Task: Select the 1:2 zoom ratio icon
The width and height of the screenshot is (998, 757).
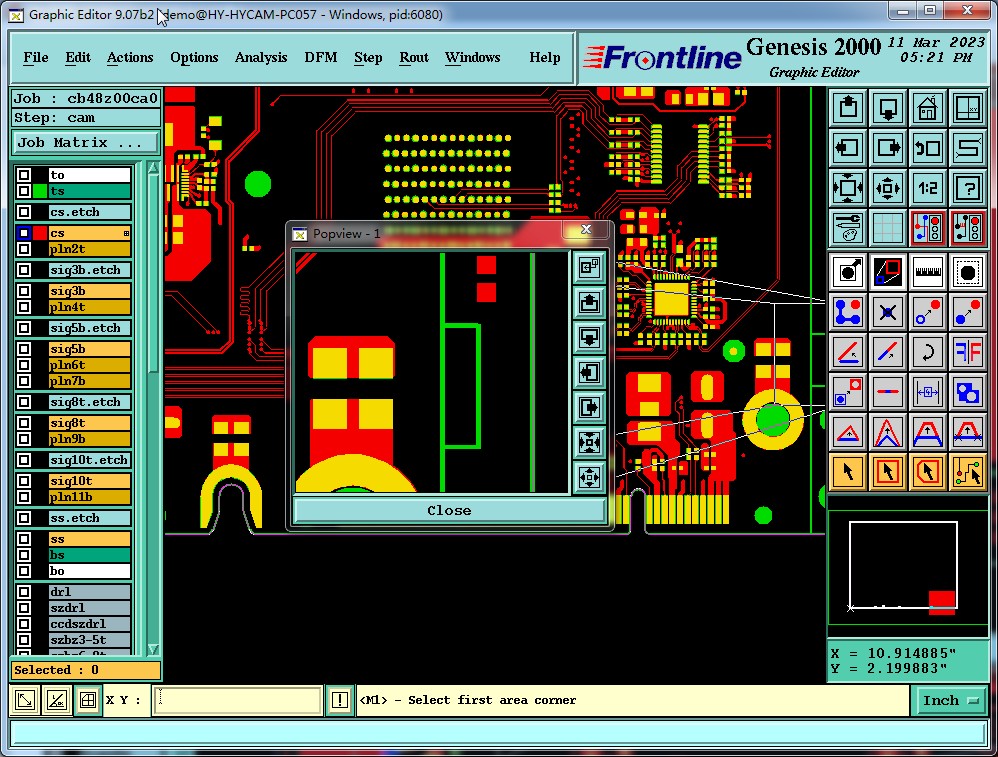Action: [x=927, y=188]
